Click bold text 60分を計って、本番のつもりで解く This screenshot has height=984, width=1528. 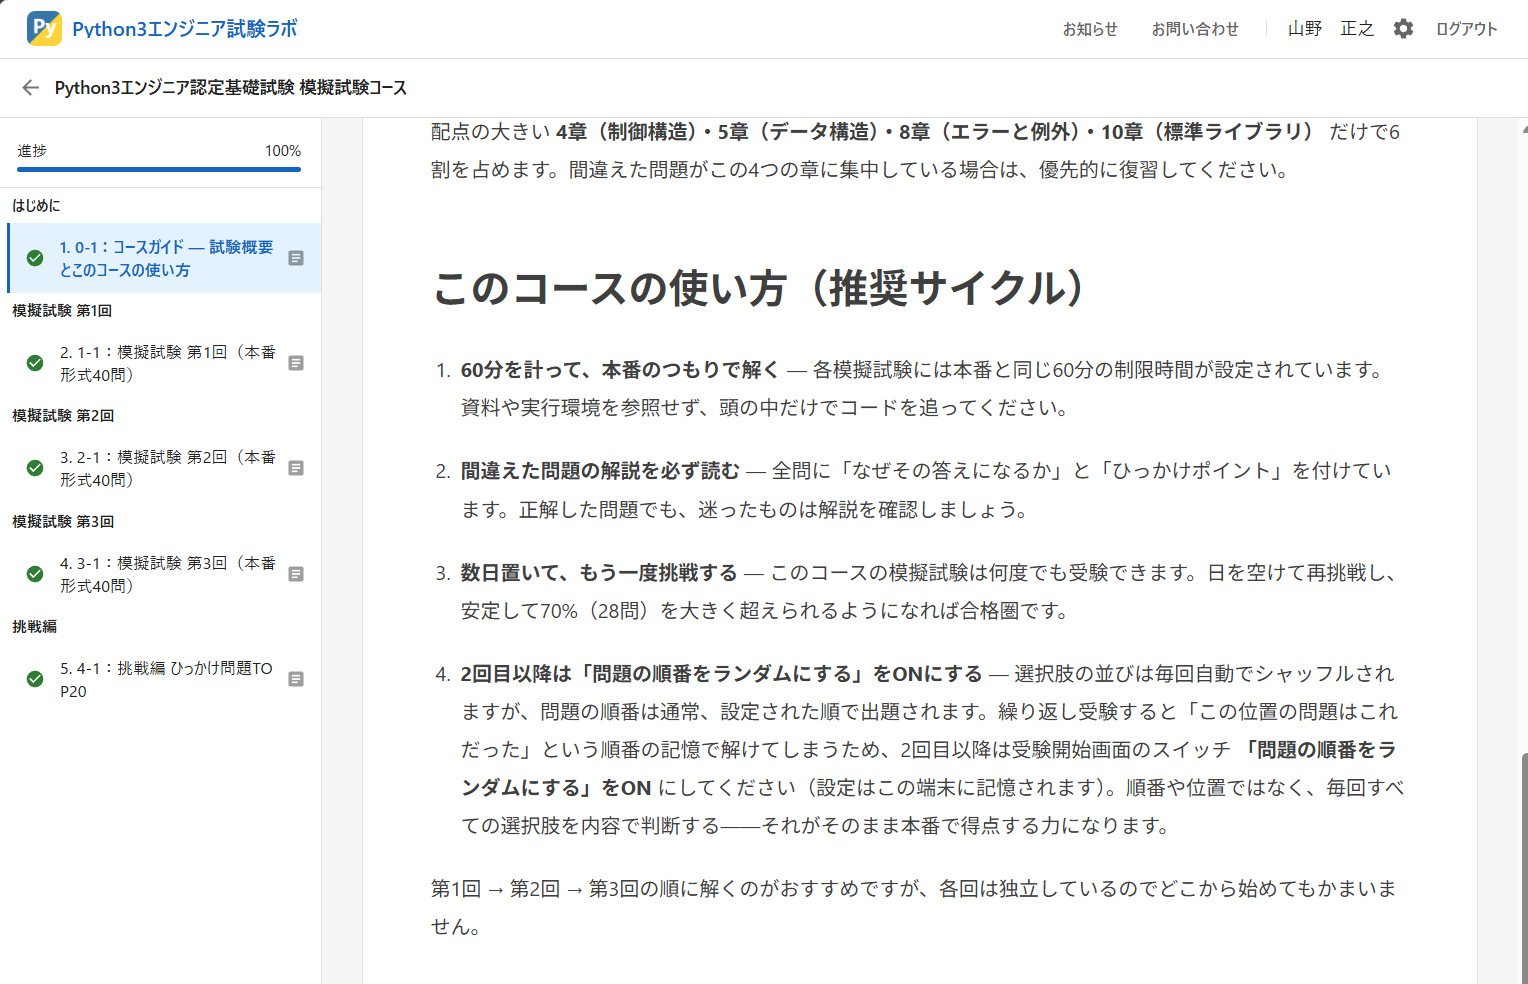(620, 370)
